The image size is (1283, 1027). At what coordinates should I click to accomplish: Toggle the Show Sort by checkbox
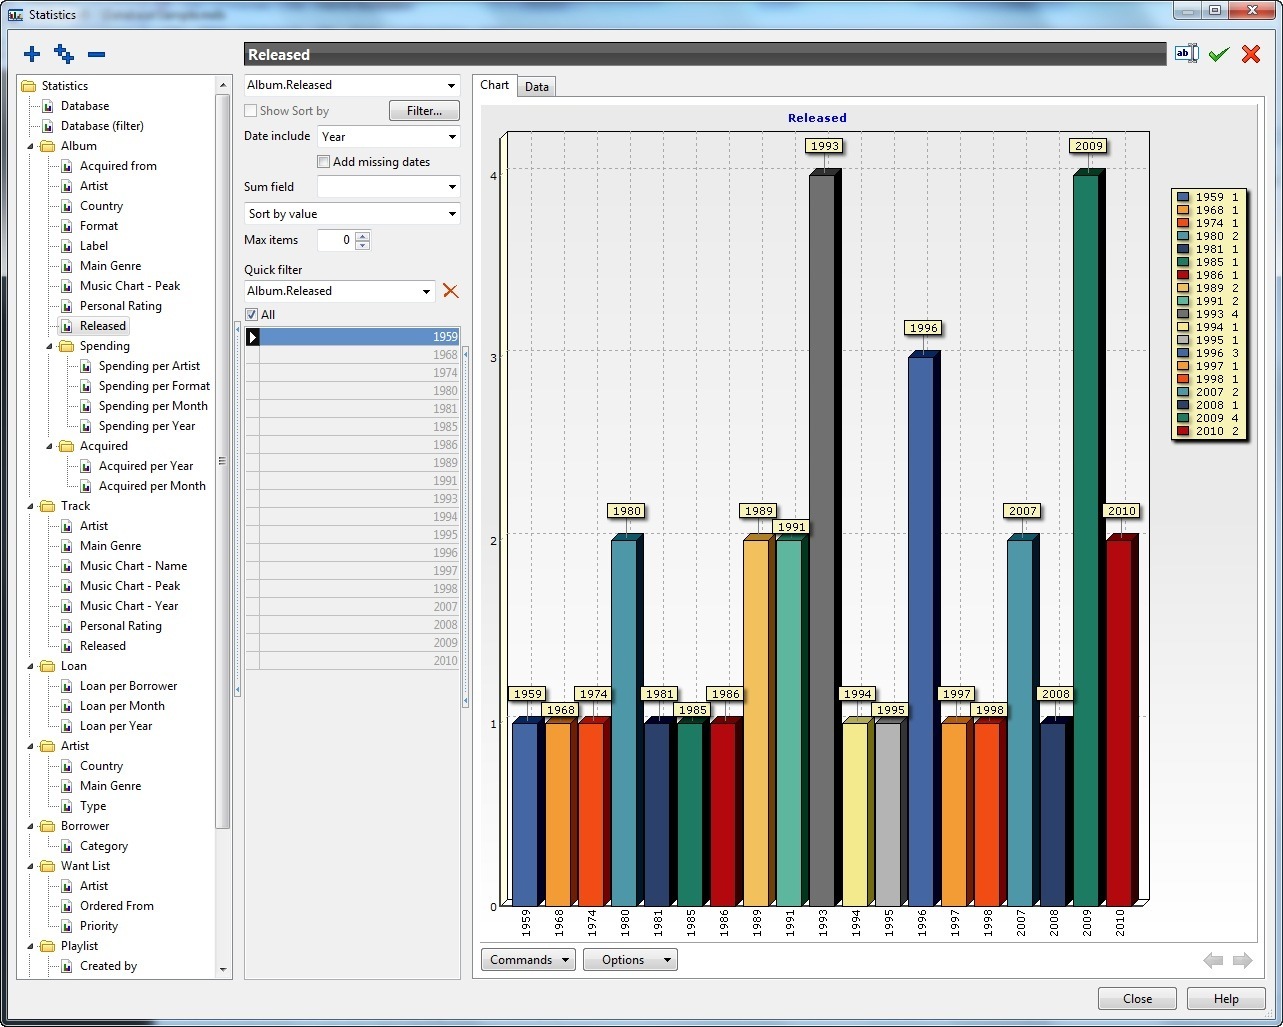pyautogui.click(x=251, y=111)
